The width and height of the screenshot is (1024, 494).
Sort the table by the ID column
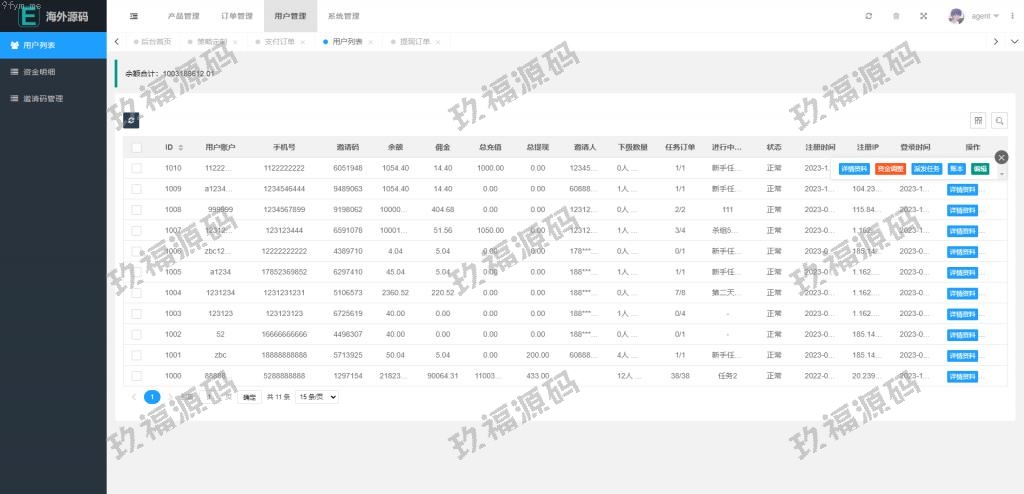[x=180, y=148]
